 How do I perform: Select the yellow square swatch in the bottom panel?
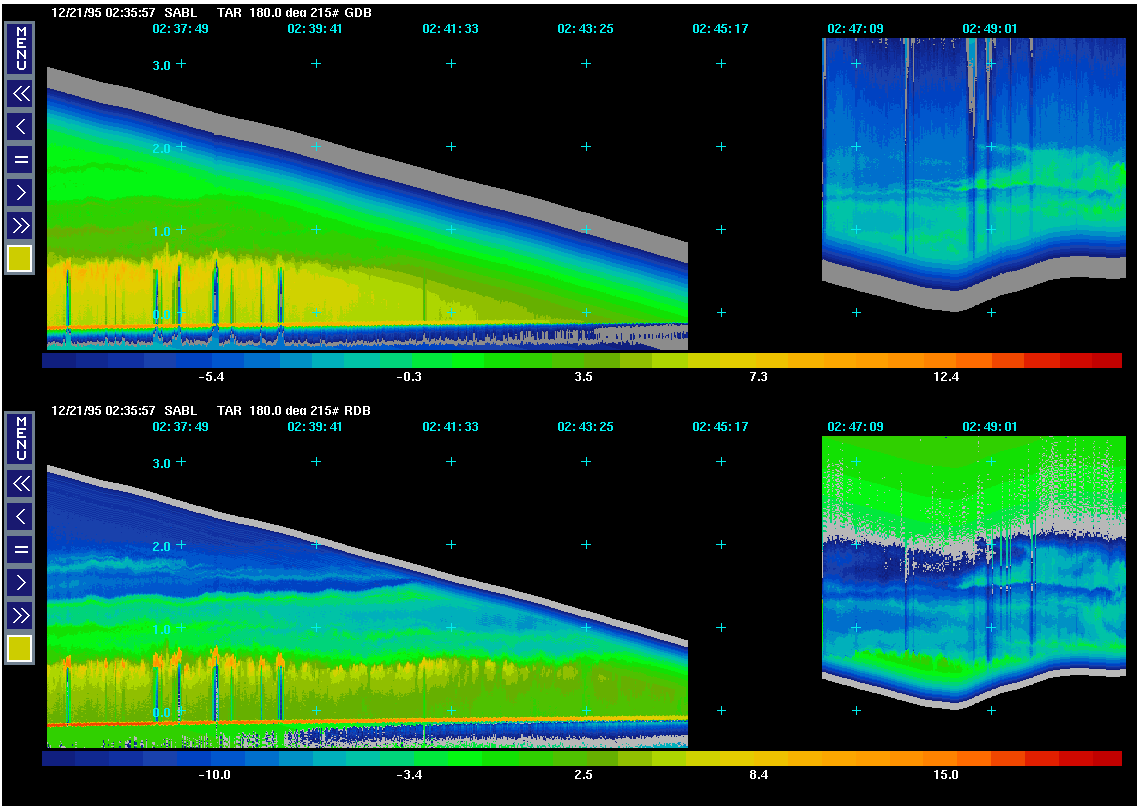[x=20, y=649]
